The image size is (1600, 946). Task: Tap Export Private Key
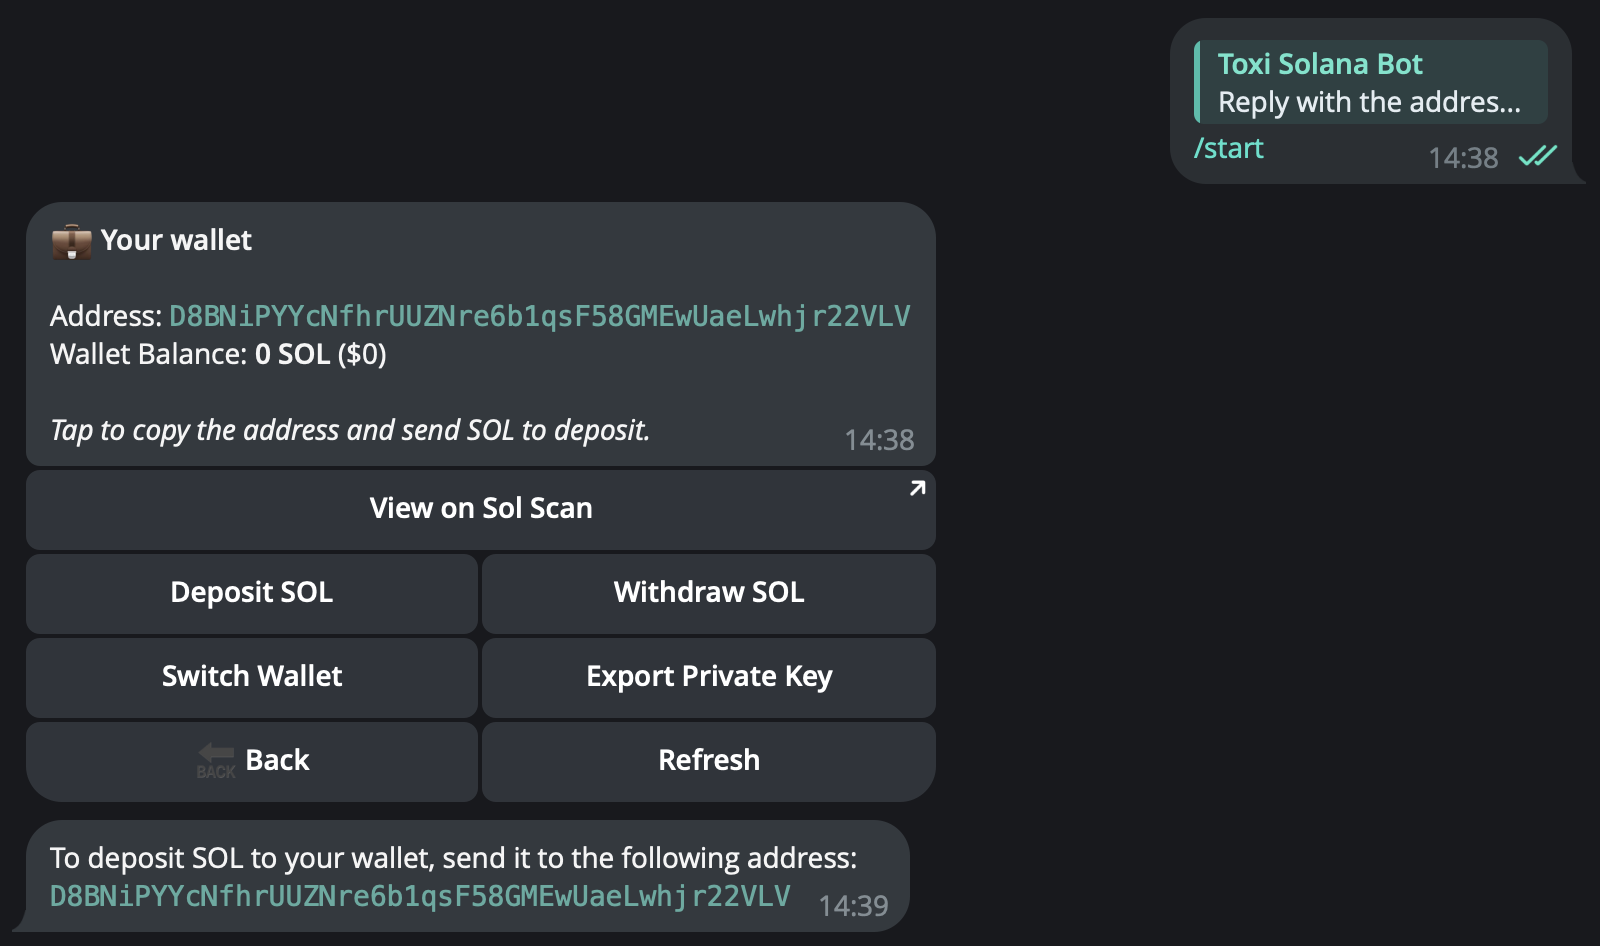708,677
